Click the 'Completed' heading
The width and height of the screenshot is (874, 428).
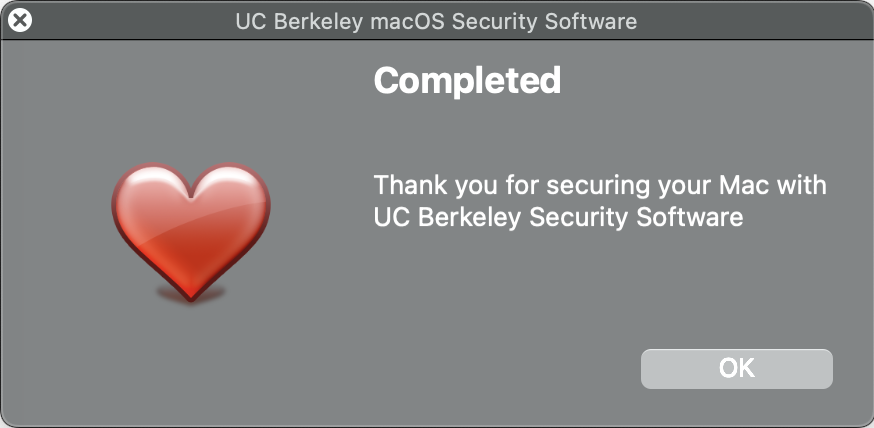[467, 81]
